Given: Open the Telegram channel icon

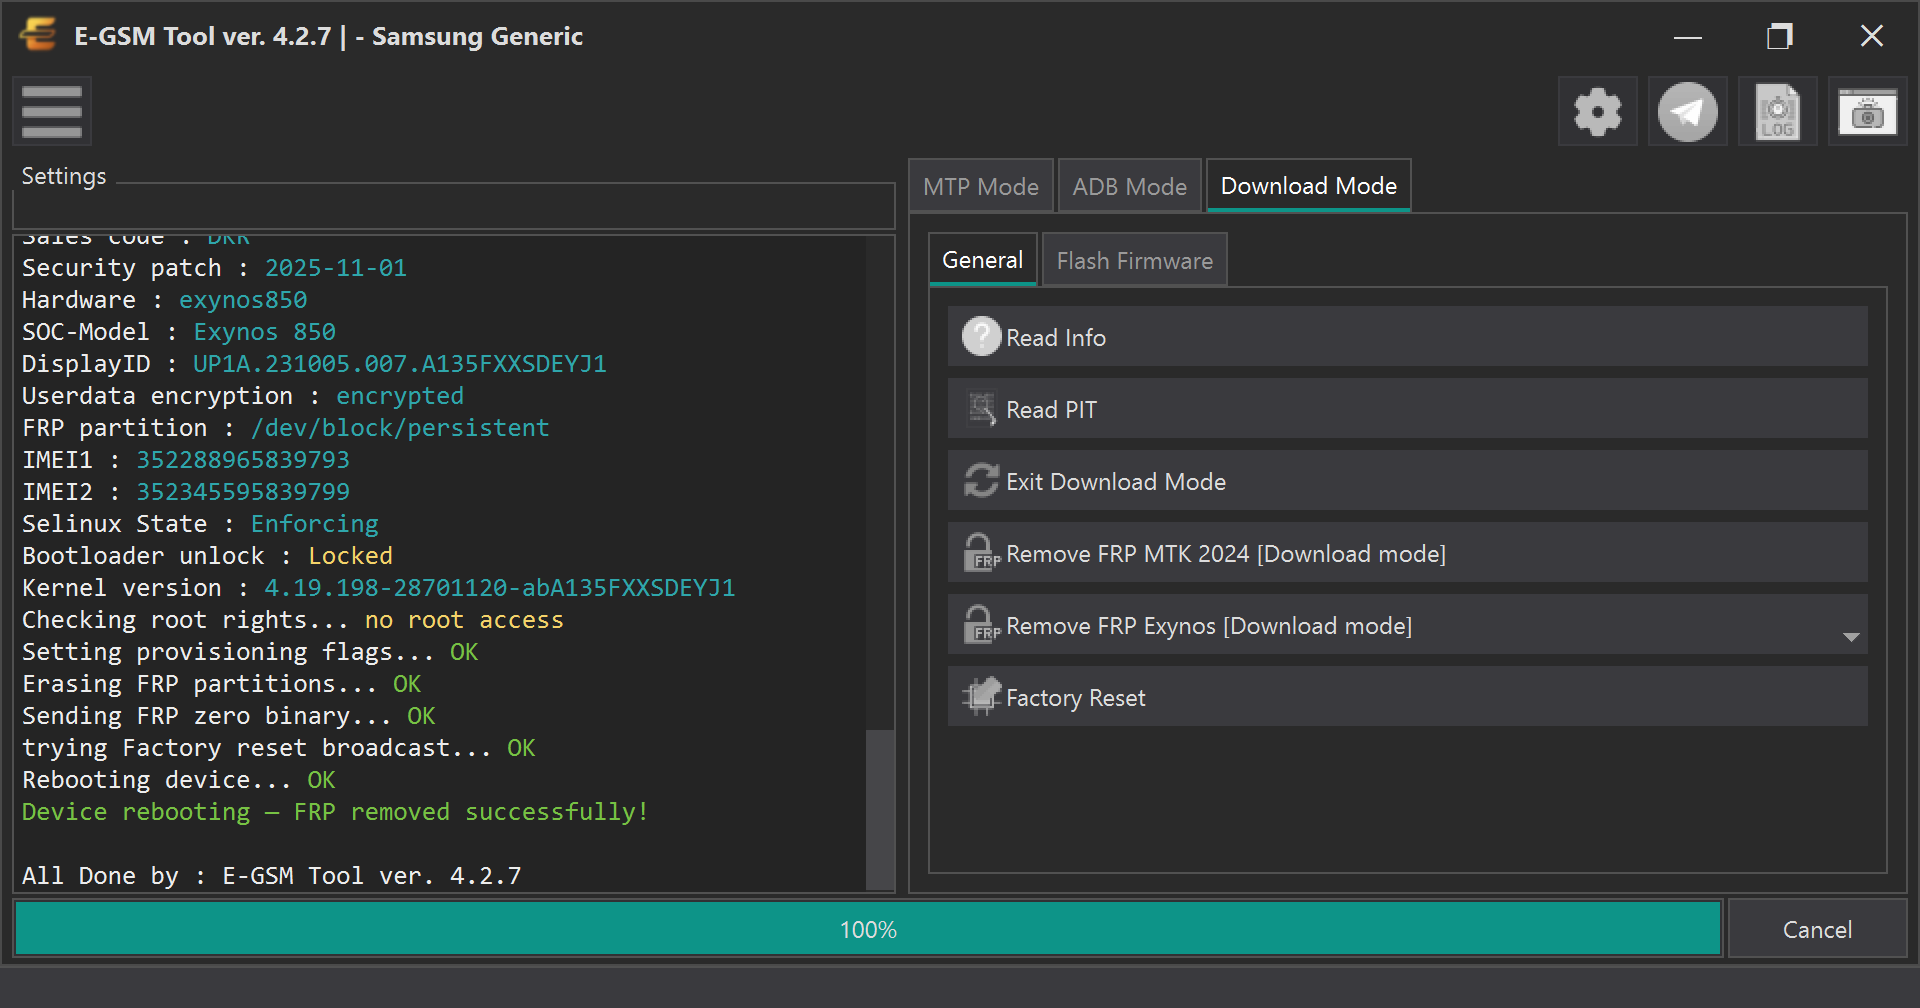Looking at the screenshot, I should [x=1687, y=112].
